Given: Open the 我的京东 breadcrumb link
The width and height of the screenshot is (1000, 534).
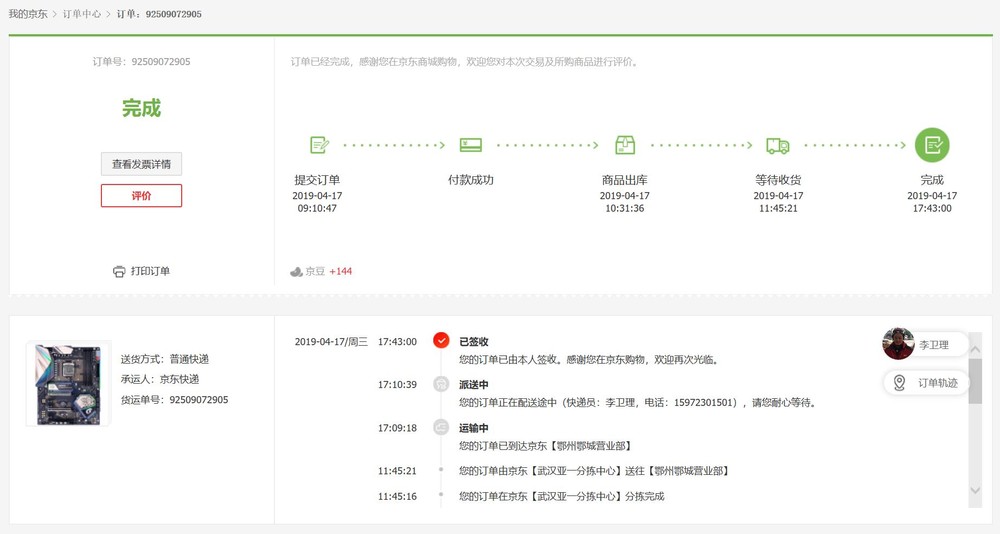Looking at the screenshot, I should click(x=27, y=14).
